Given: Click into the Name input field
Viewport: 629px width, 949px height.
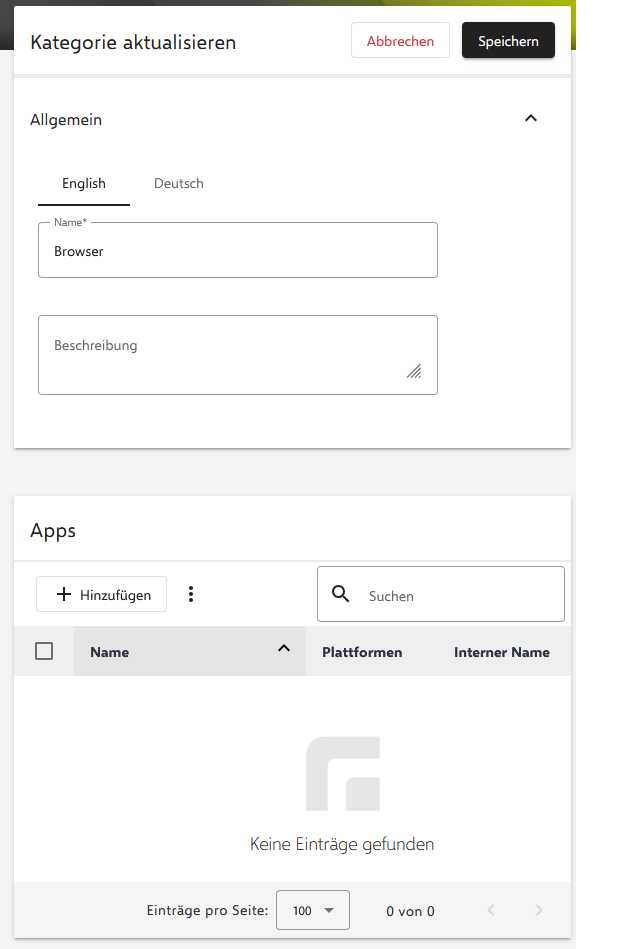Looking at the screenshot, I should point(238,251).
